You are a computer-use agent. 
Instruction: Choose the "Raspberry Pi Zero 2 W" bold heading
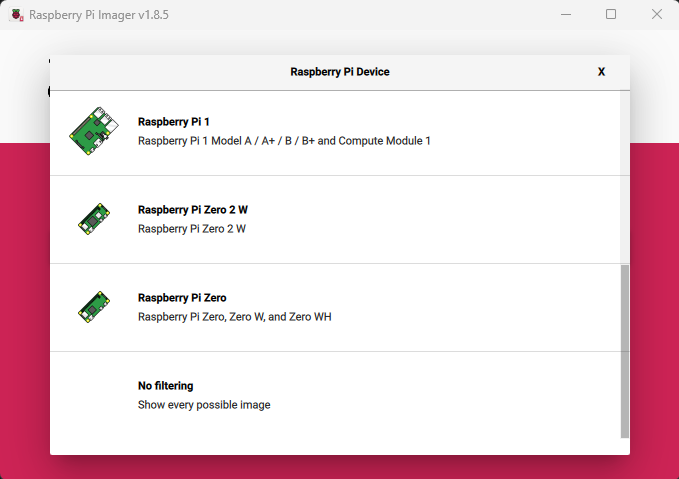point(192,210)
